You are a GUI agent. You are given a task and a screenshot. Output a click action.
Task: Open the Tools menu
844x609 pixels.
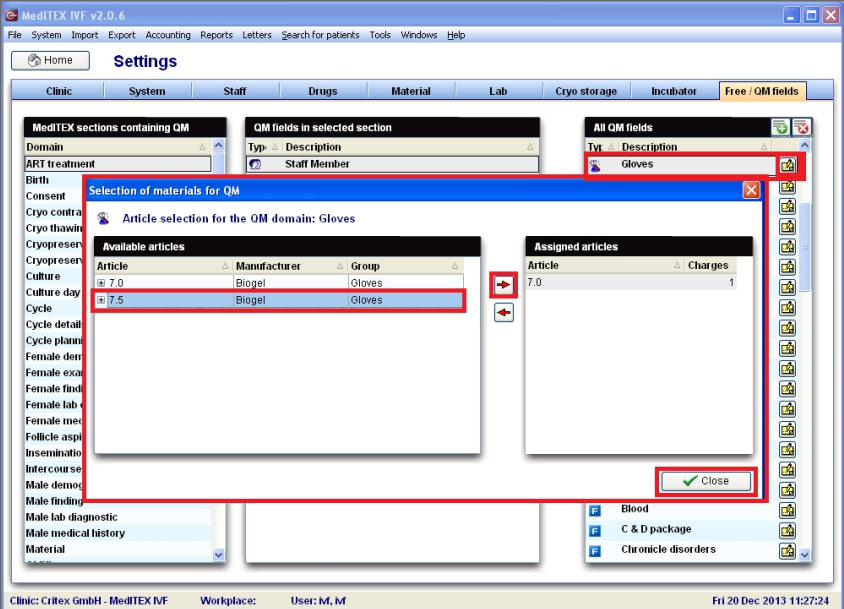click(380, 35)
